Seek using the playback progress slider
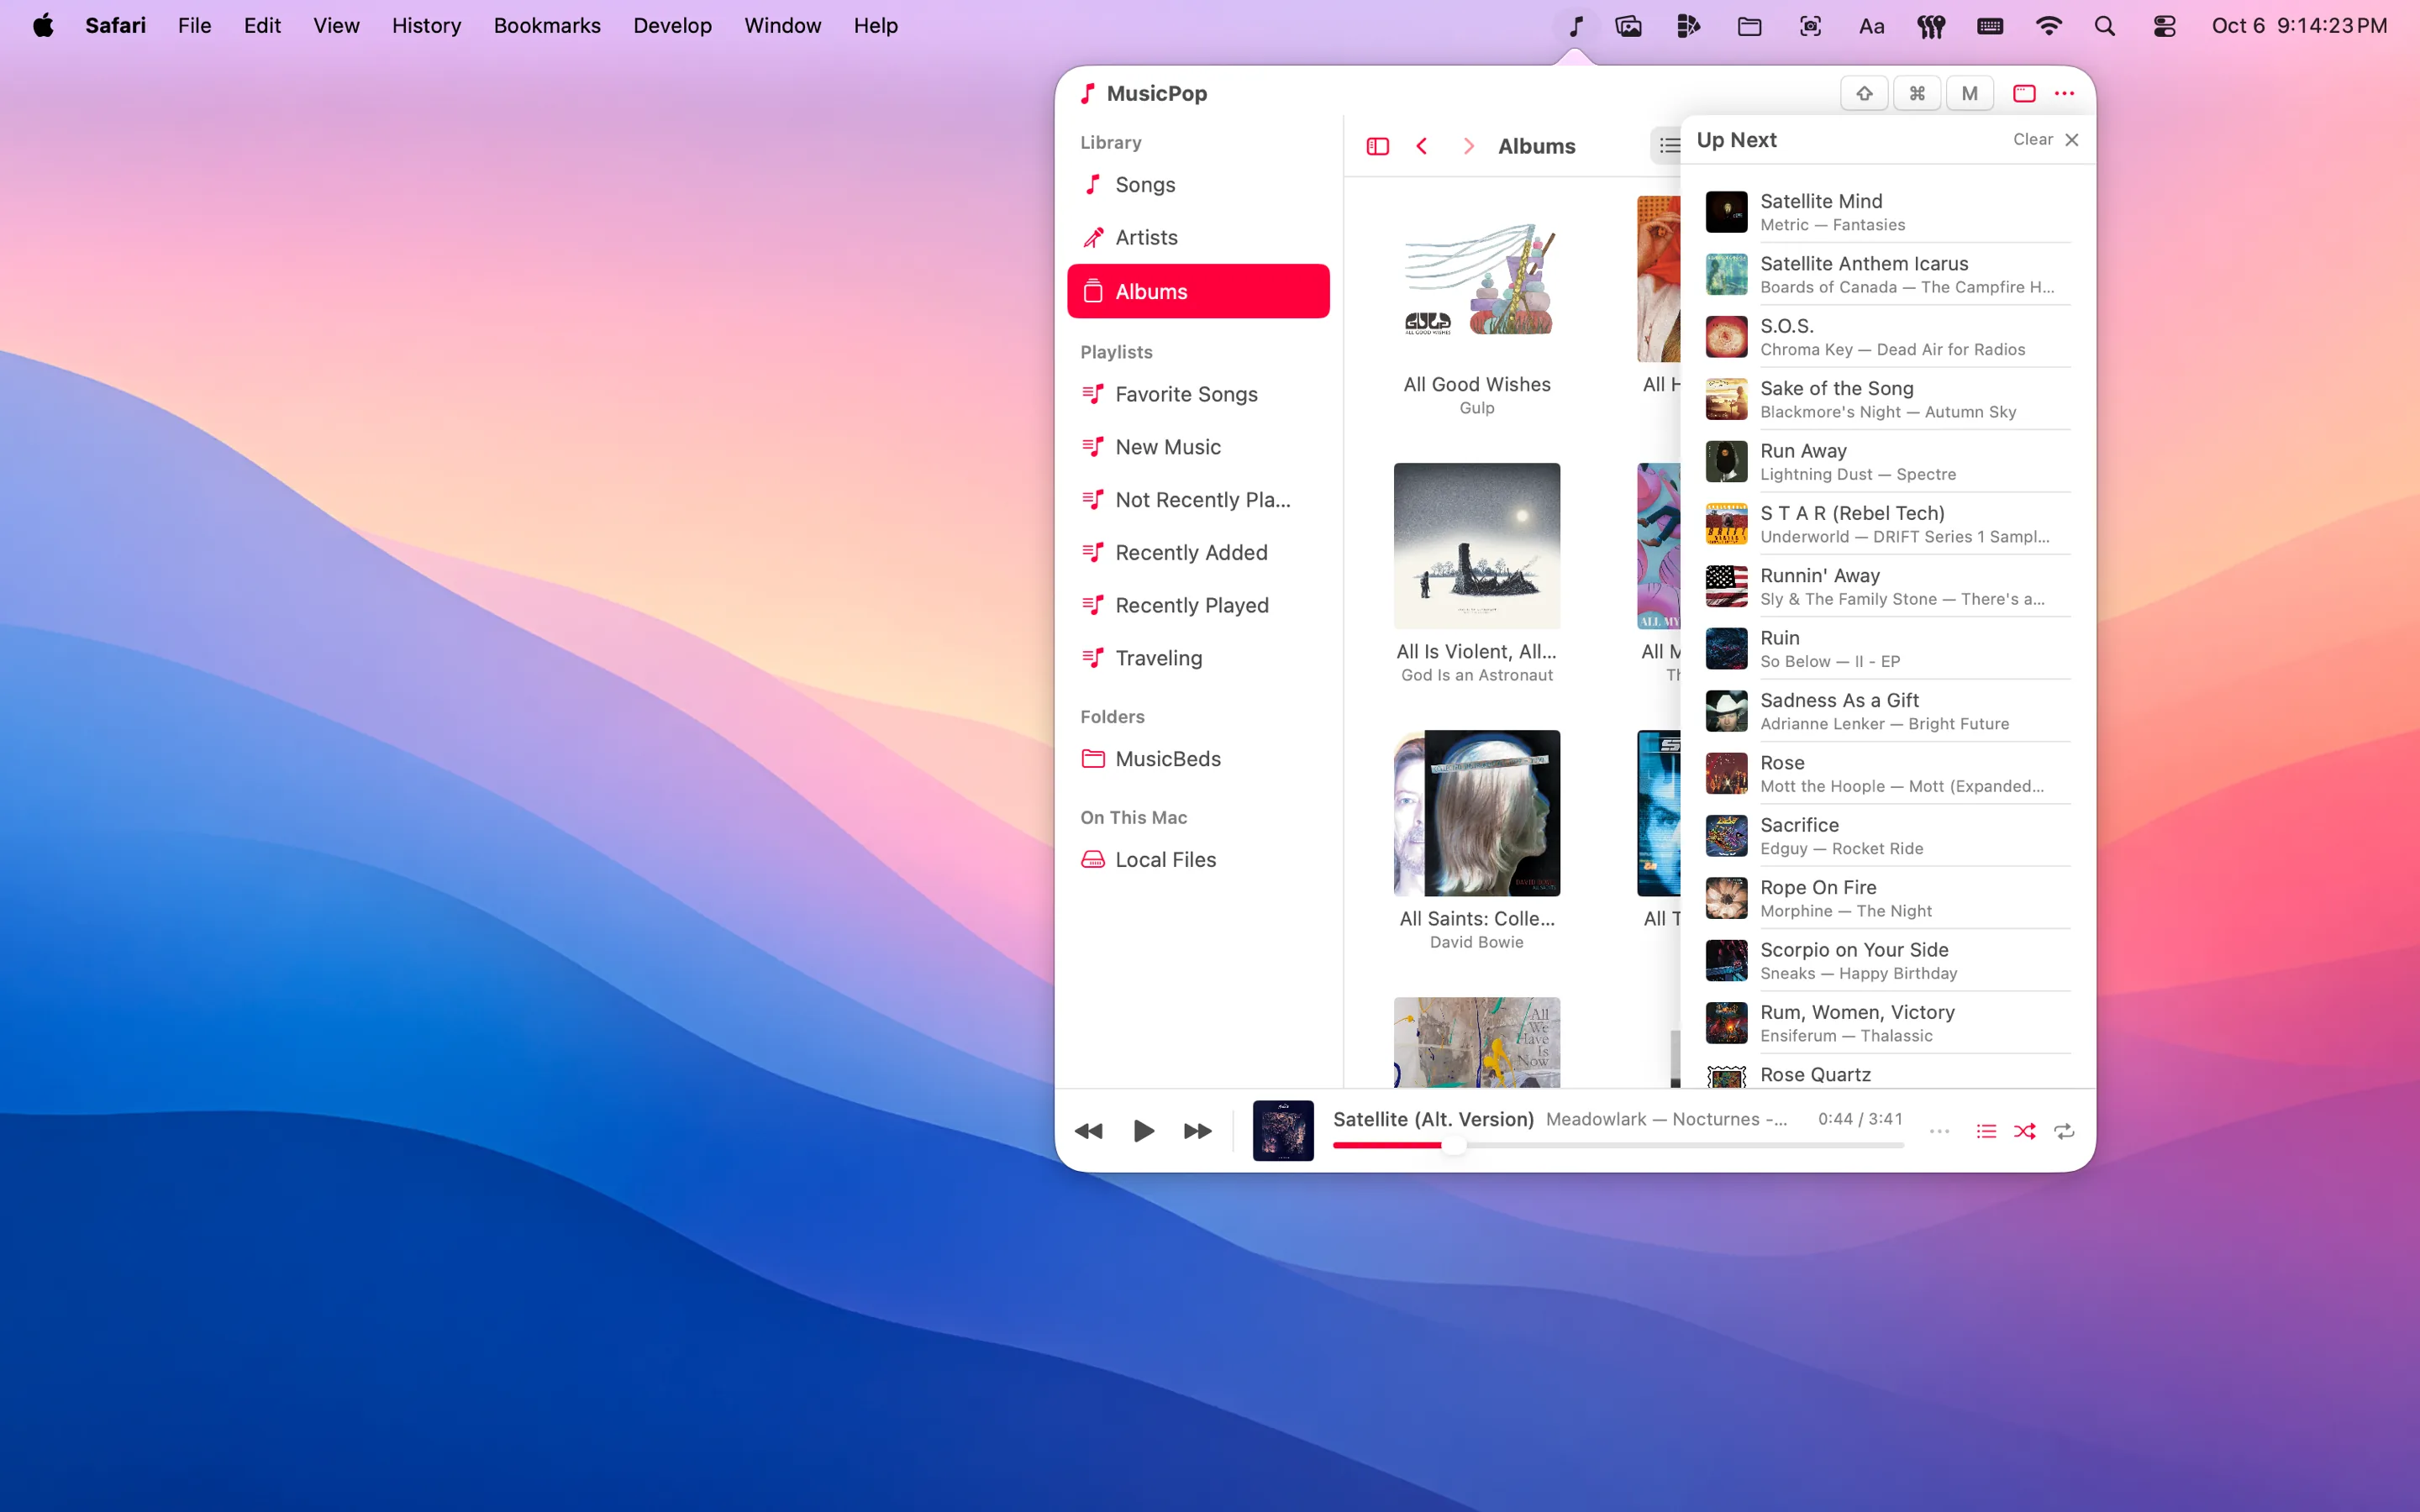The height and width of the screenshot is (1512, 2420). tap(1618, 1145)
